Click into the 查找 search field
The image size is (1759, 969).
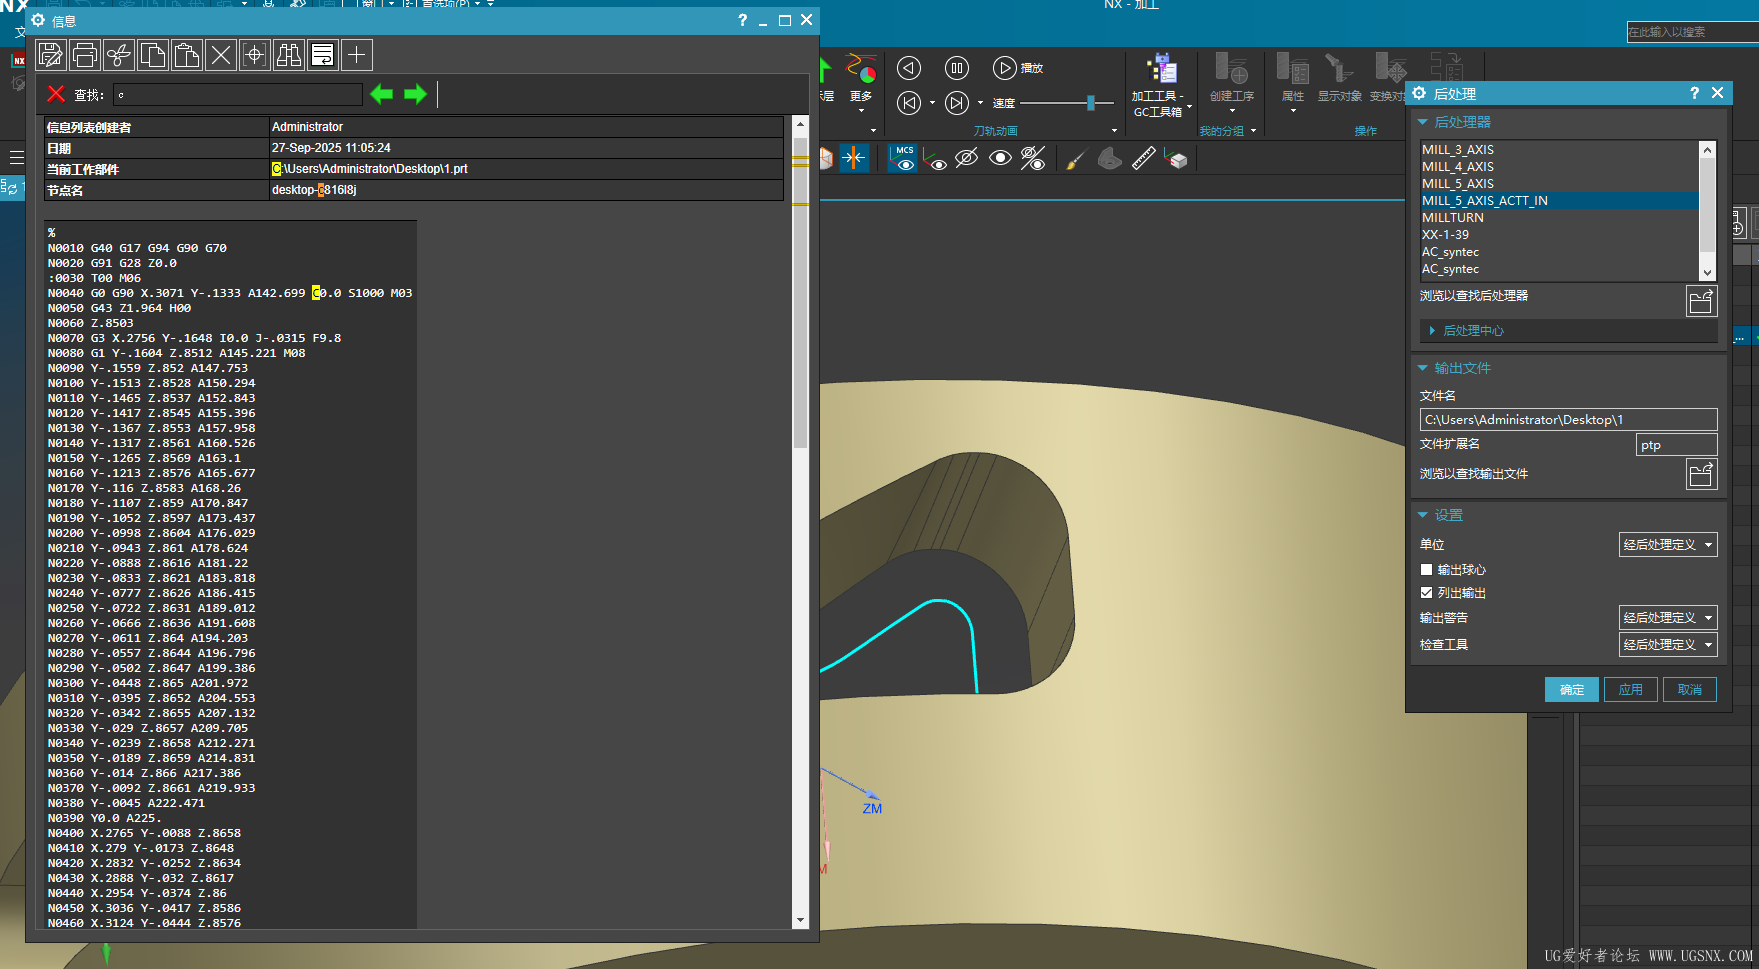click(238, 95)
